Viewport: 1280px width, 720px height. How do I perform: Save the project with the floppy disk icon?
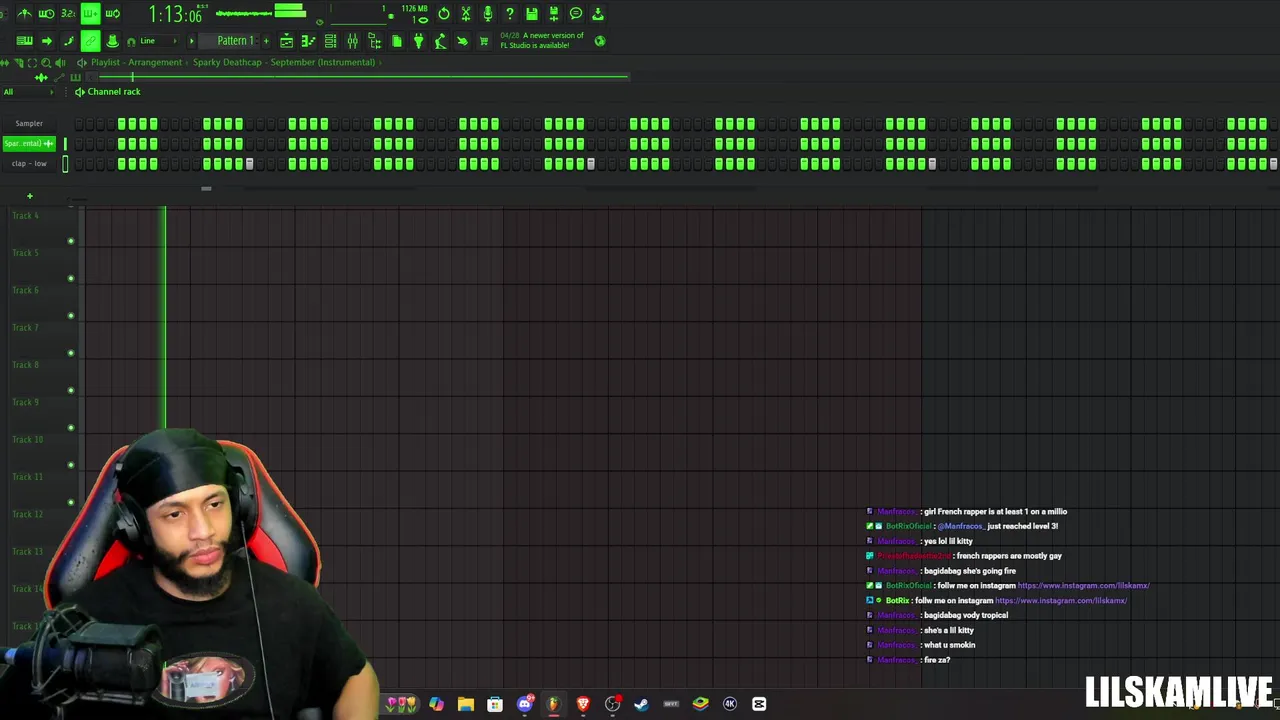tap(532, 14)
